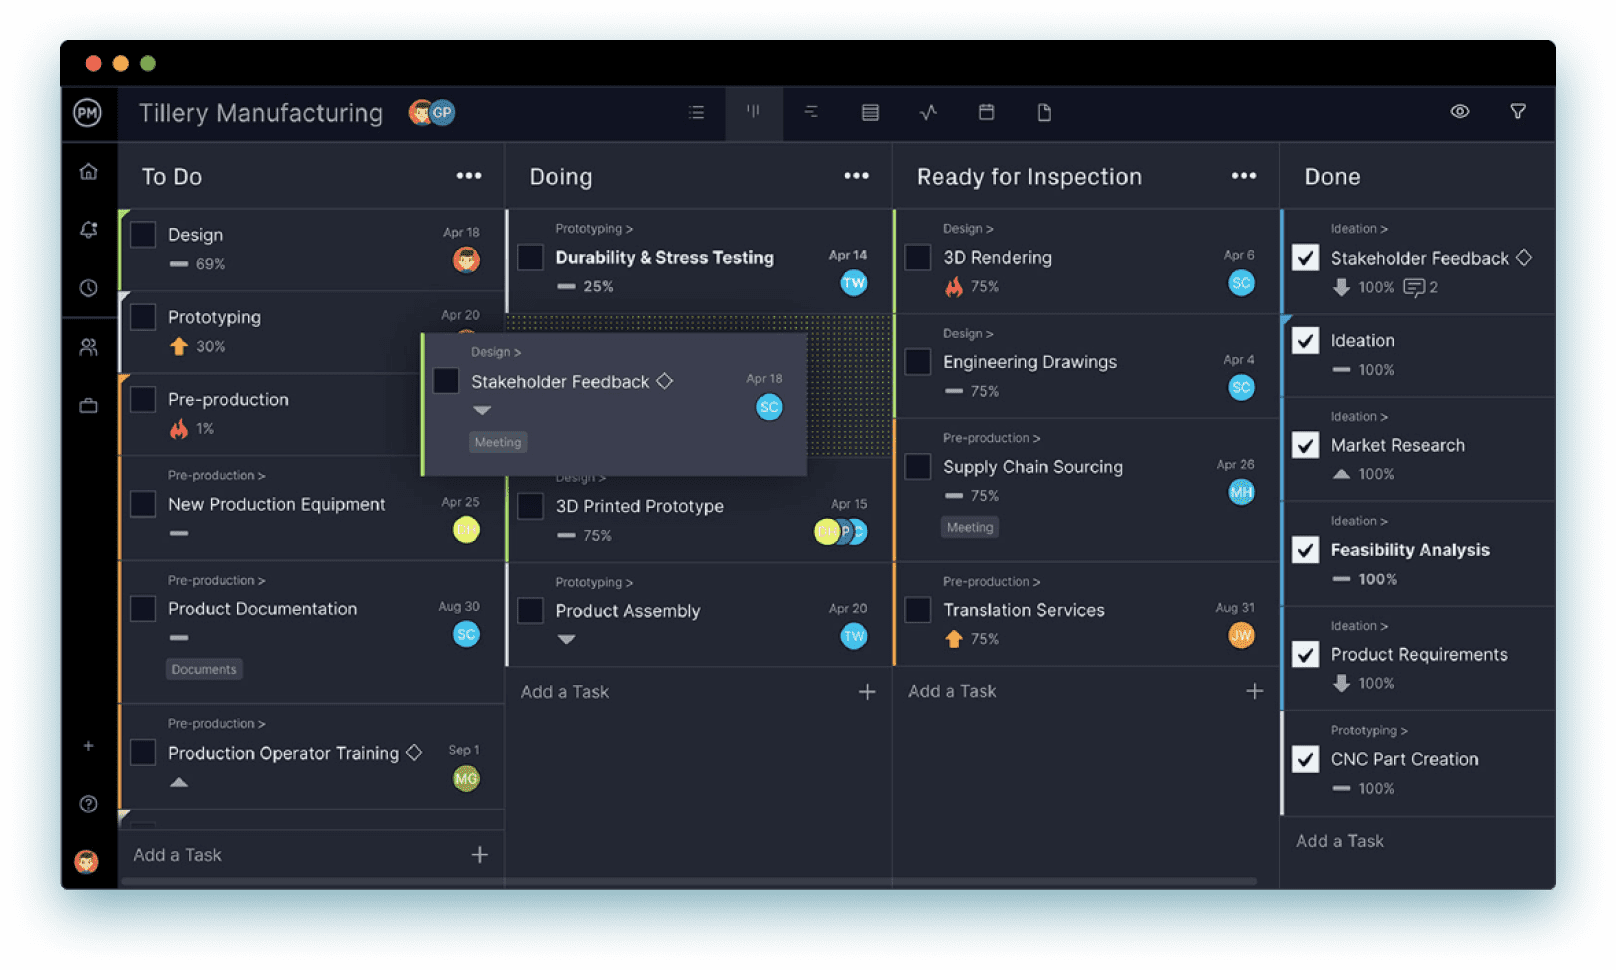
Task: Switch to the list view tab
Action: click(697, 113)
